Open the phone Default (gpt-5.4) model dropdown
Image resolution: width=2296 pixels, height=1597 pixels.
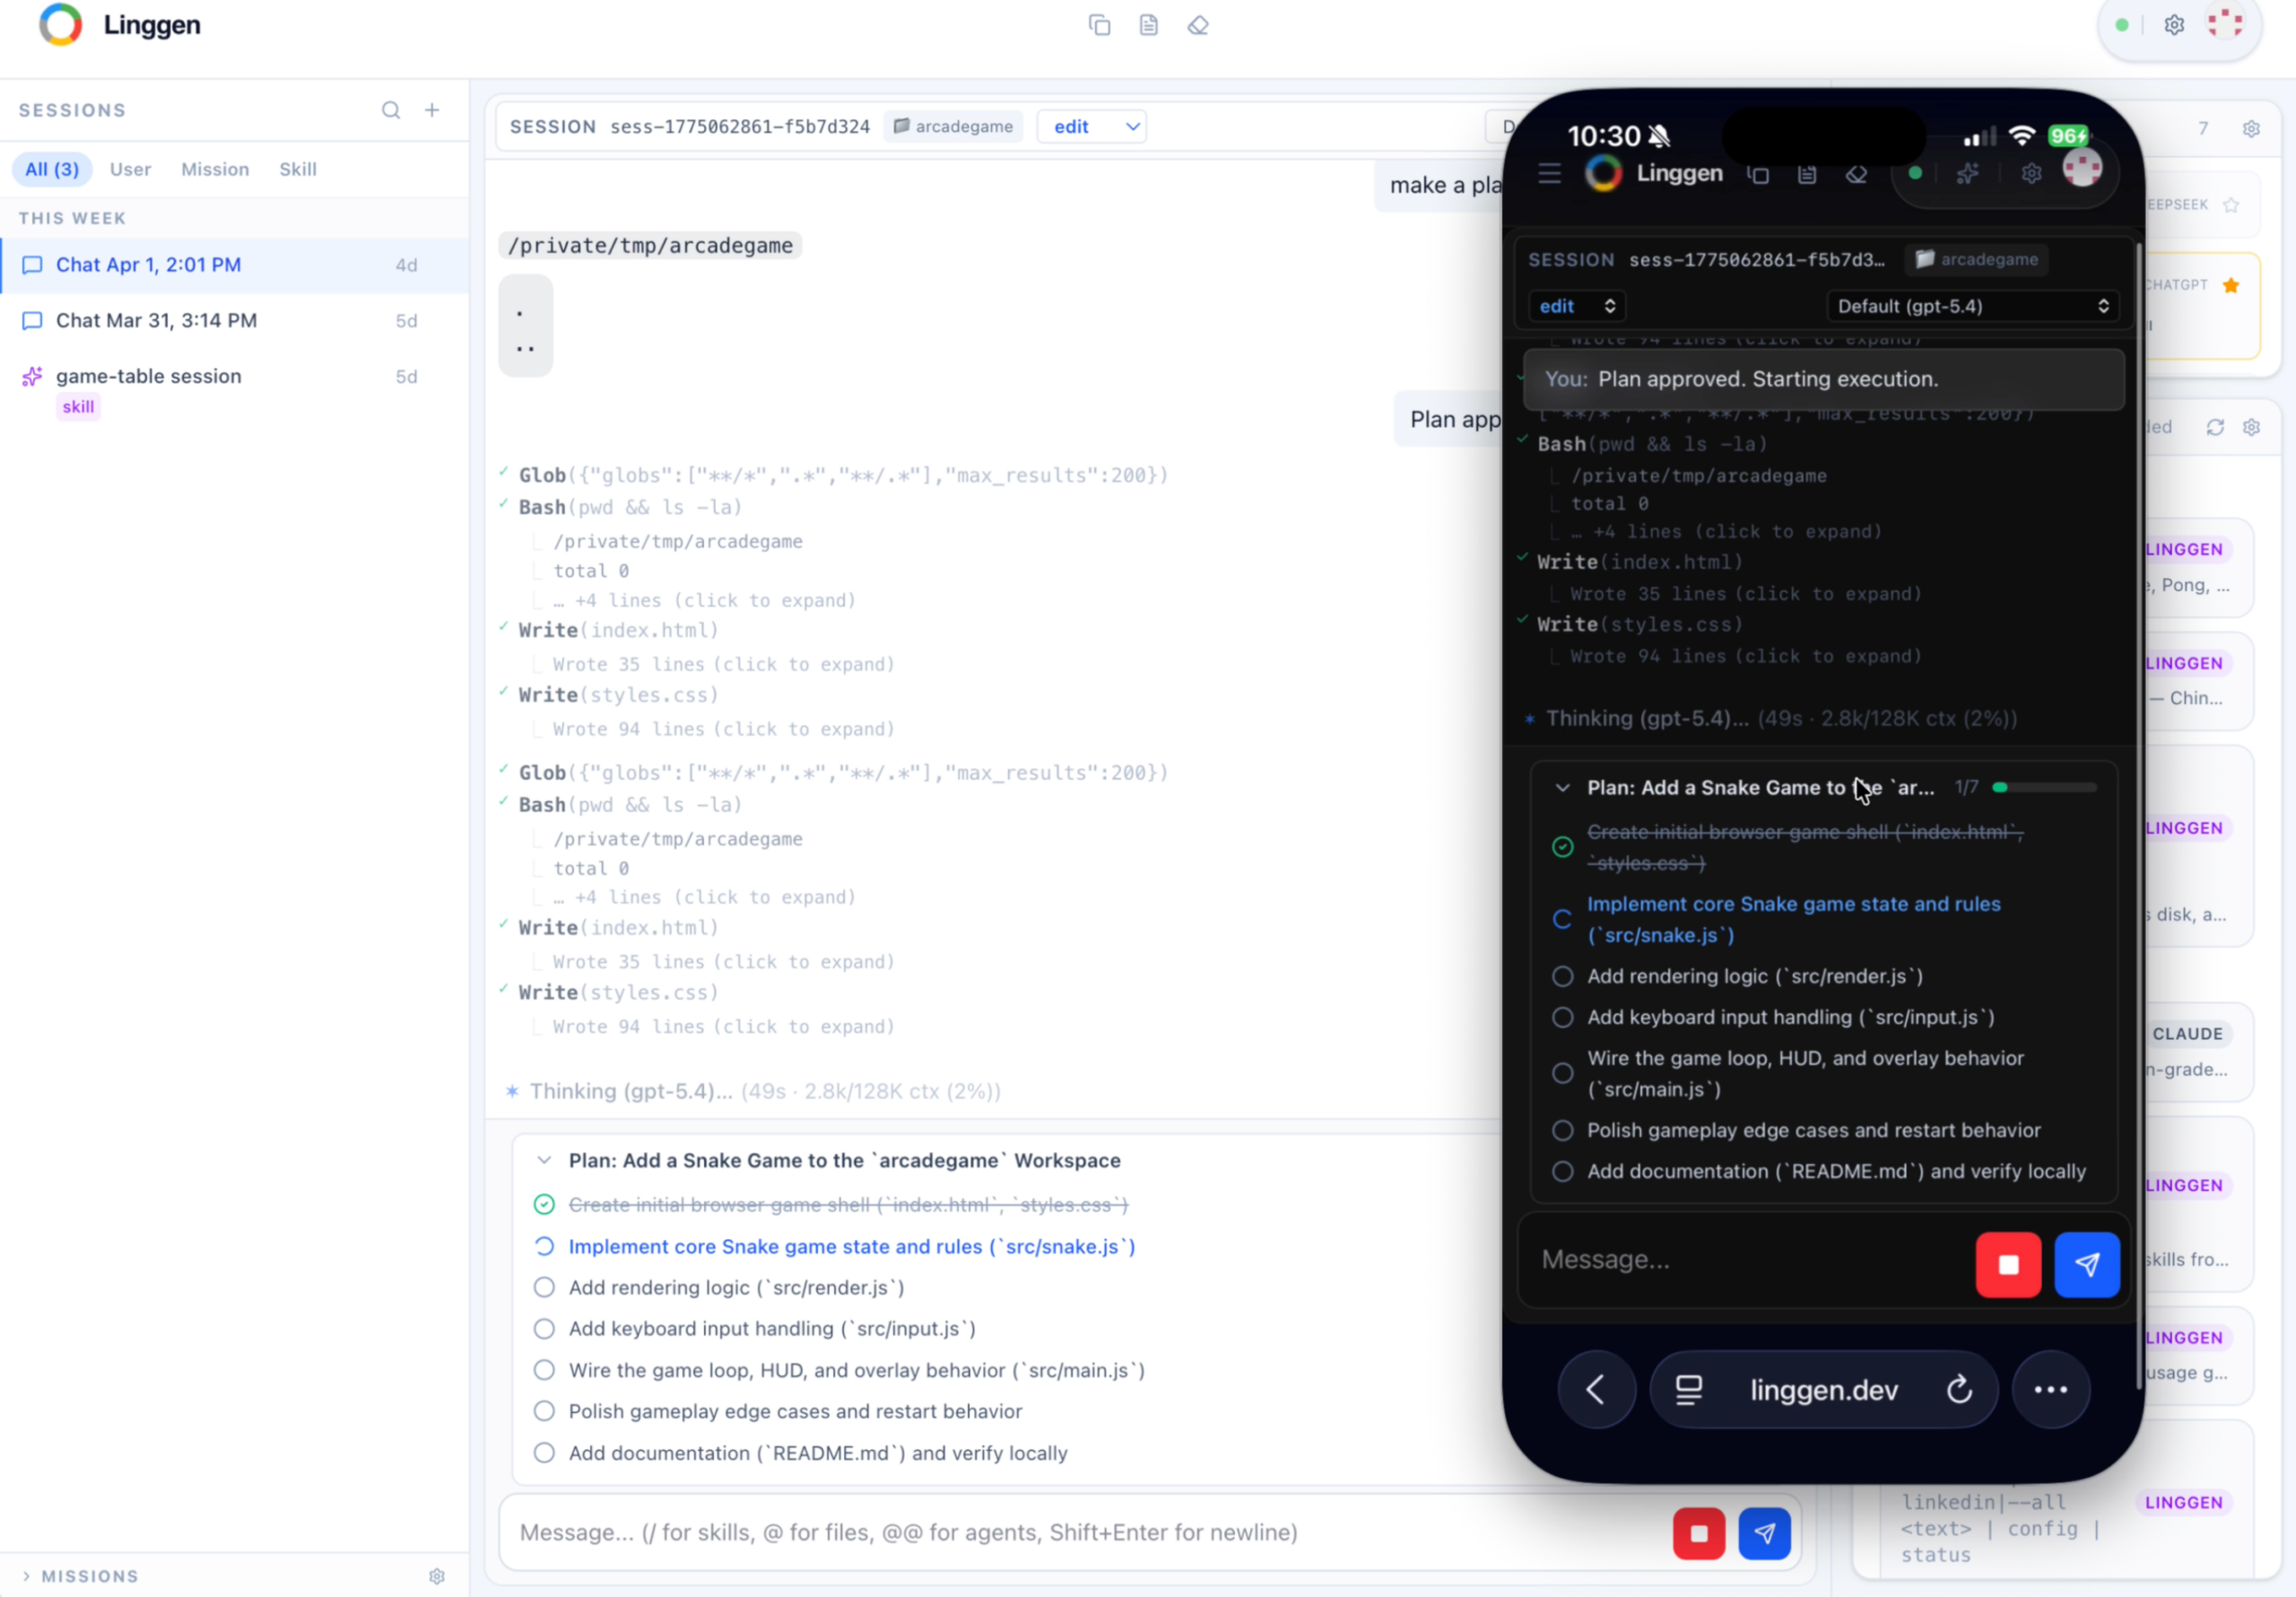(x=1972, y=306)
